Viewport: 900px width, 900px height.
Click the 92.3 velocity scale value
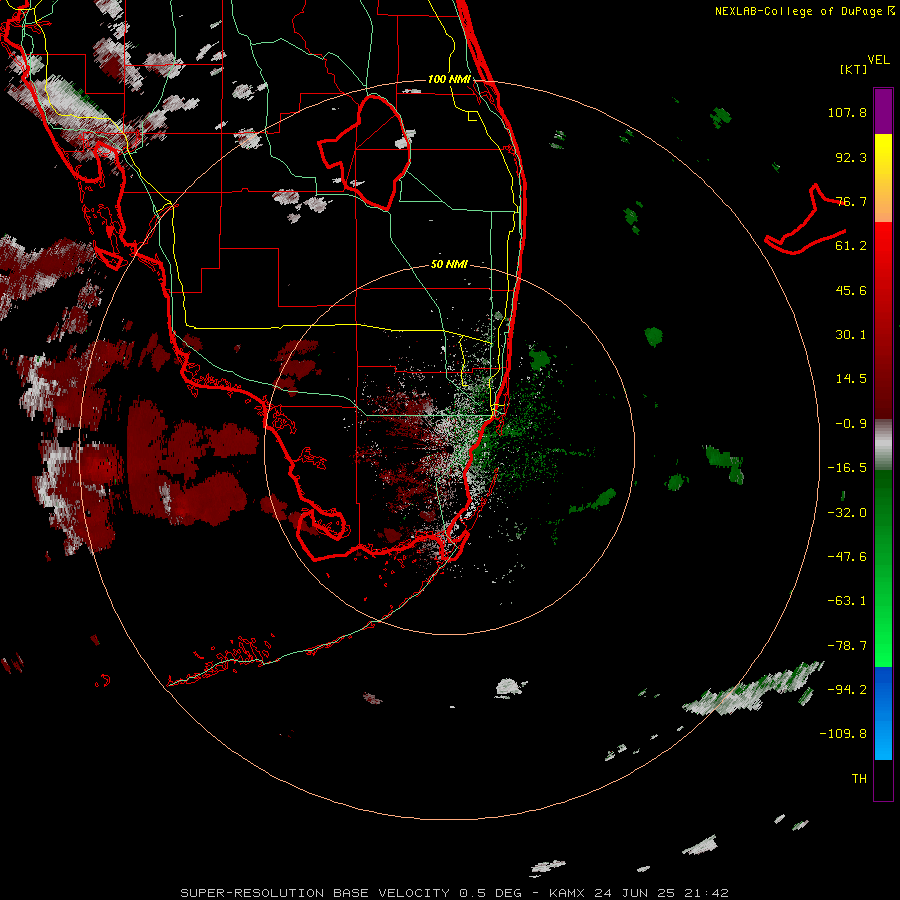pyautogui.click(x=851, y=157)
